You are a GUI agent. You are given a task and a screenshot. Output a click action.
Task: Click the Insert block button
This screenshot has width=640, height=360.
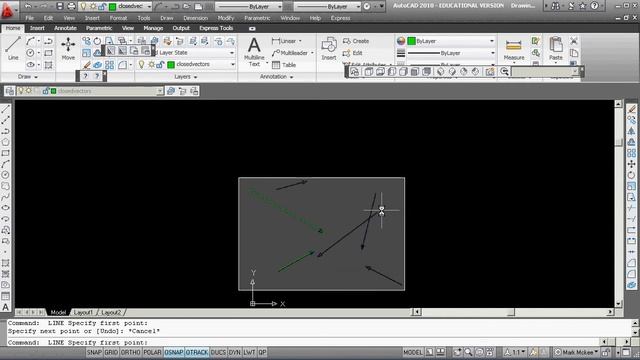pos(329,49)
